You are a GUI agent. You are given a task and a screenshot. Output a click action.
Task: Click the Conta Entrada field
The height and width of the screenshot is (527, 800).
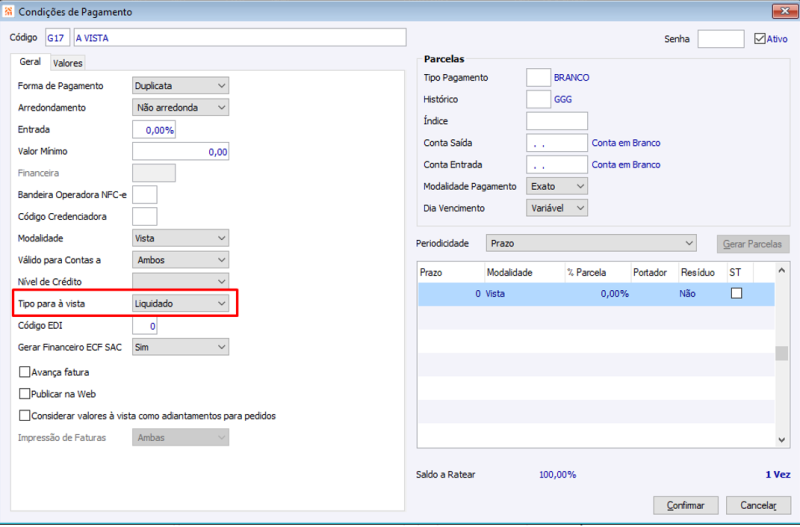click(x=557, y=164)
